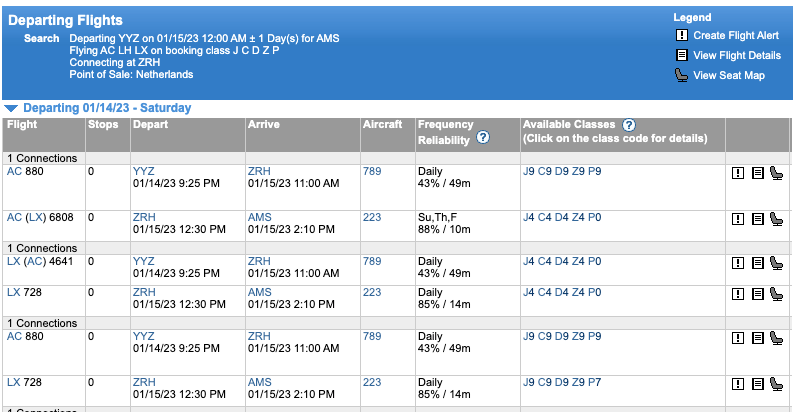Click the 88% / 10m reliability value
The height and width of the screenshot is (412, 793).
point(444,230)
